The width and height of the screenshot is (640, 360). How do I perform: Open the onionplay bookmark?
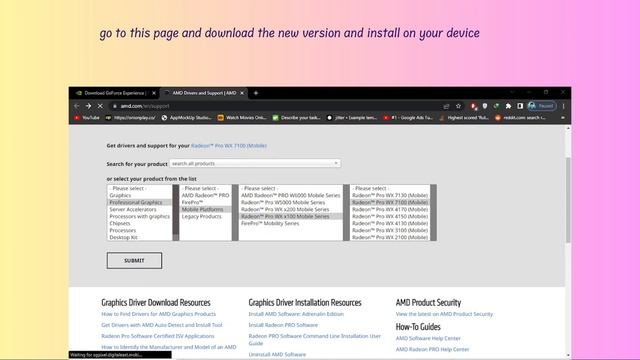(x=130, y=118)
